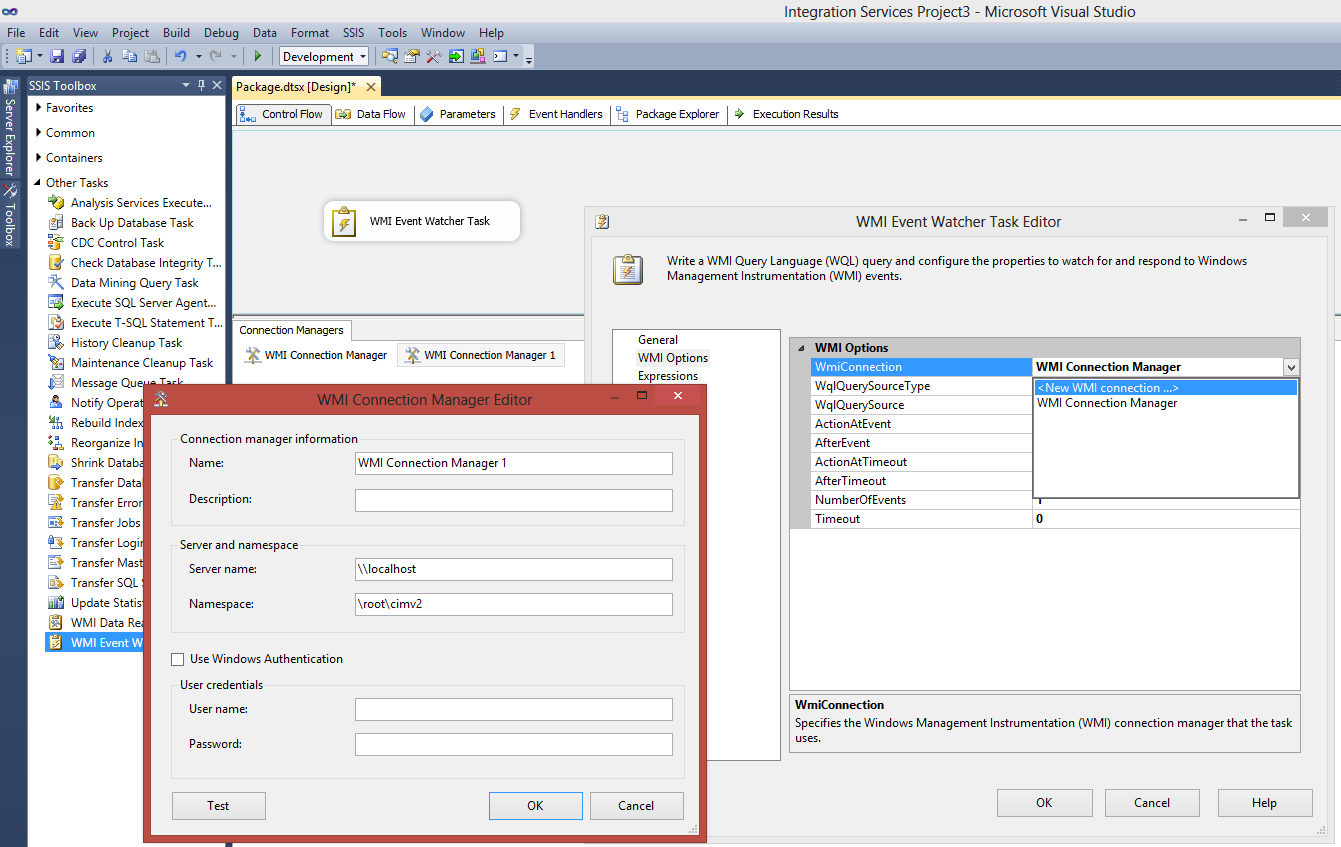The height and width of the screenshot is (847, 1341).
Task: Open the File menu
Action: point(16,33)
